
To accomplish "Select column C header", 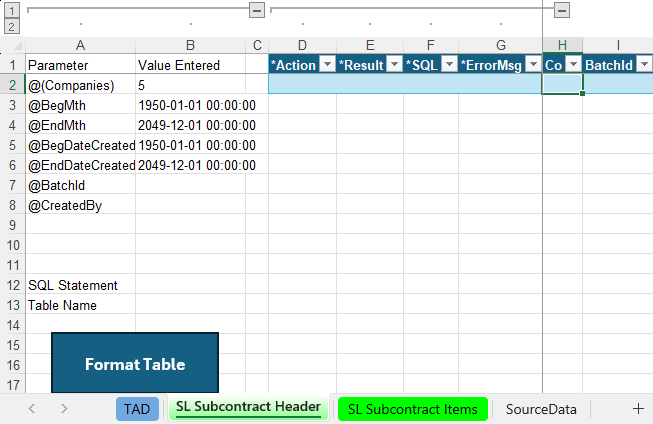I will pos(257,45).
